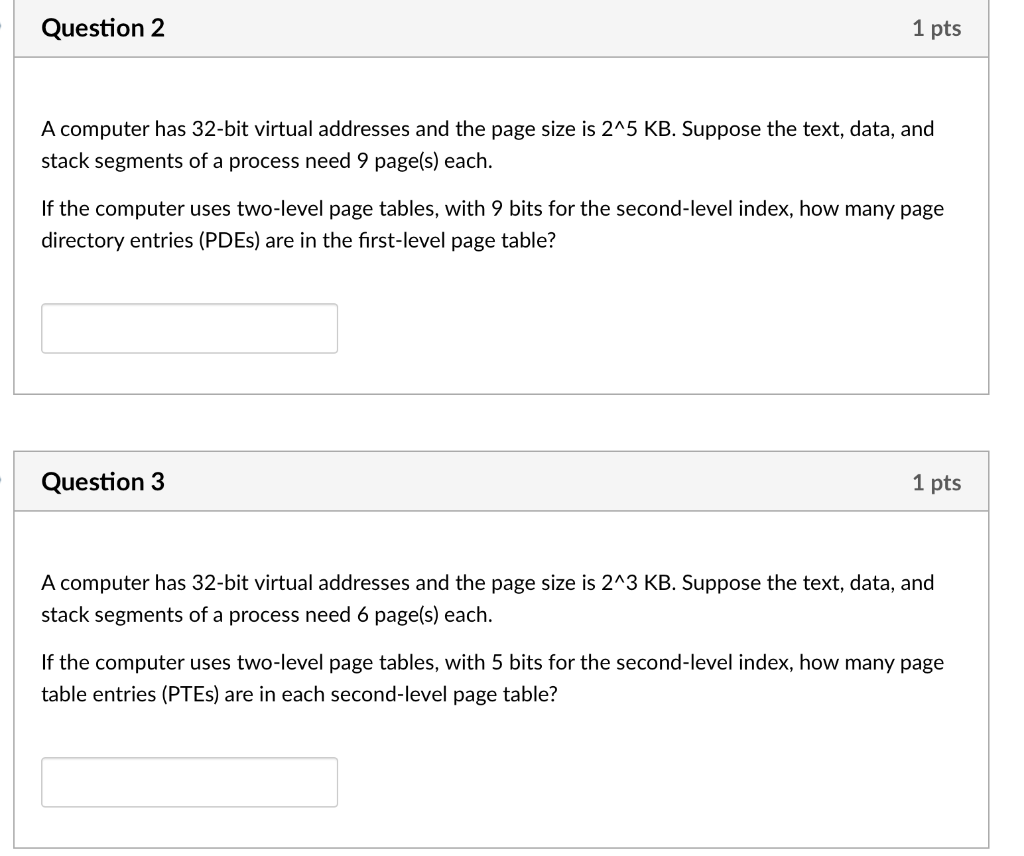Click the Question 2 heading
This screenshot has width=1024, height=856.
[103, 28]
